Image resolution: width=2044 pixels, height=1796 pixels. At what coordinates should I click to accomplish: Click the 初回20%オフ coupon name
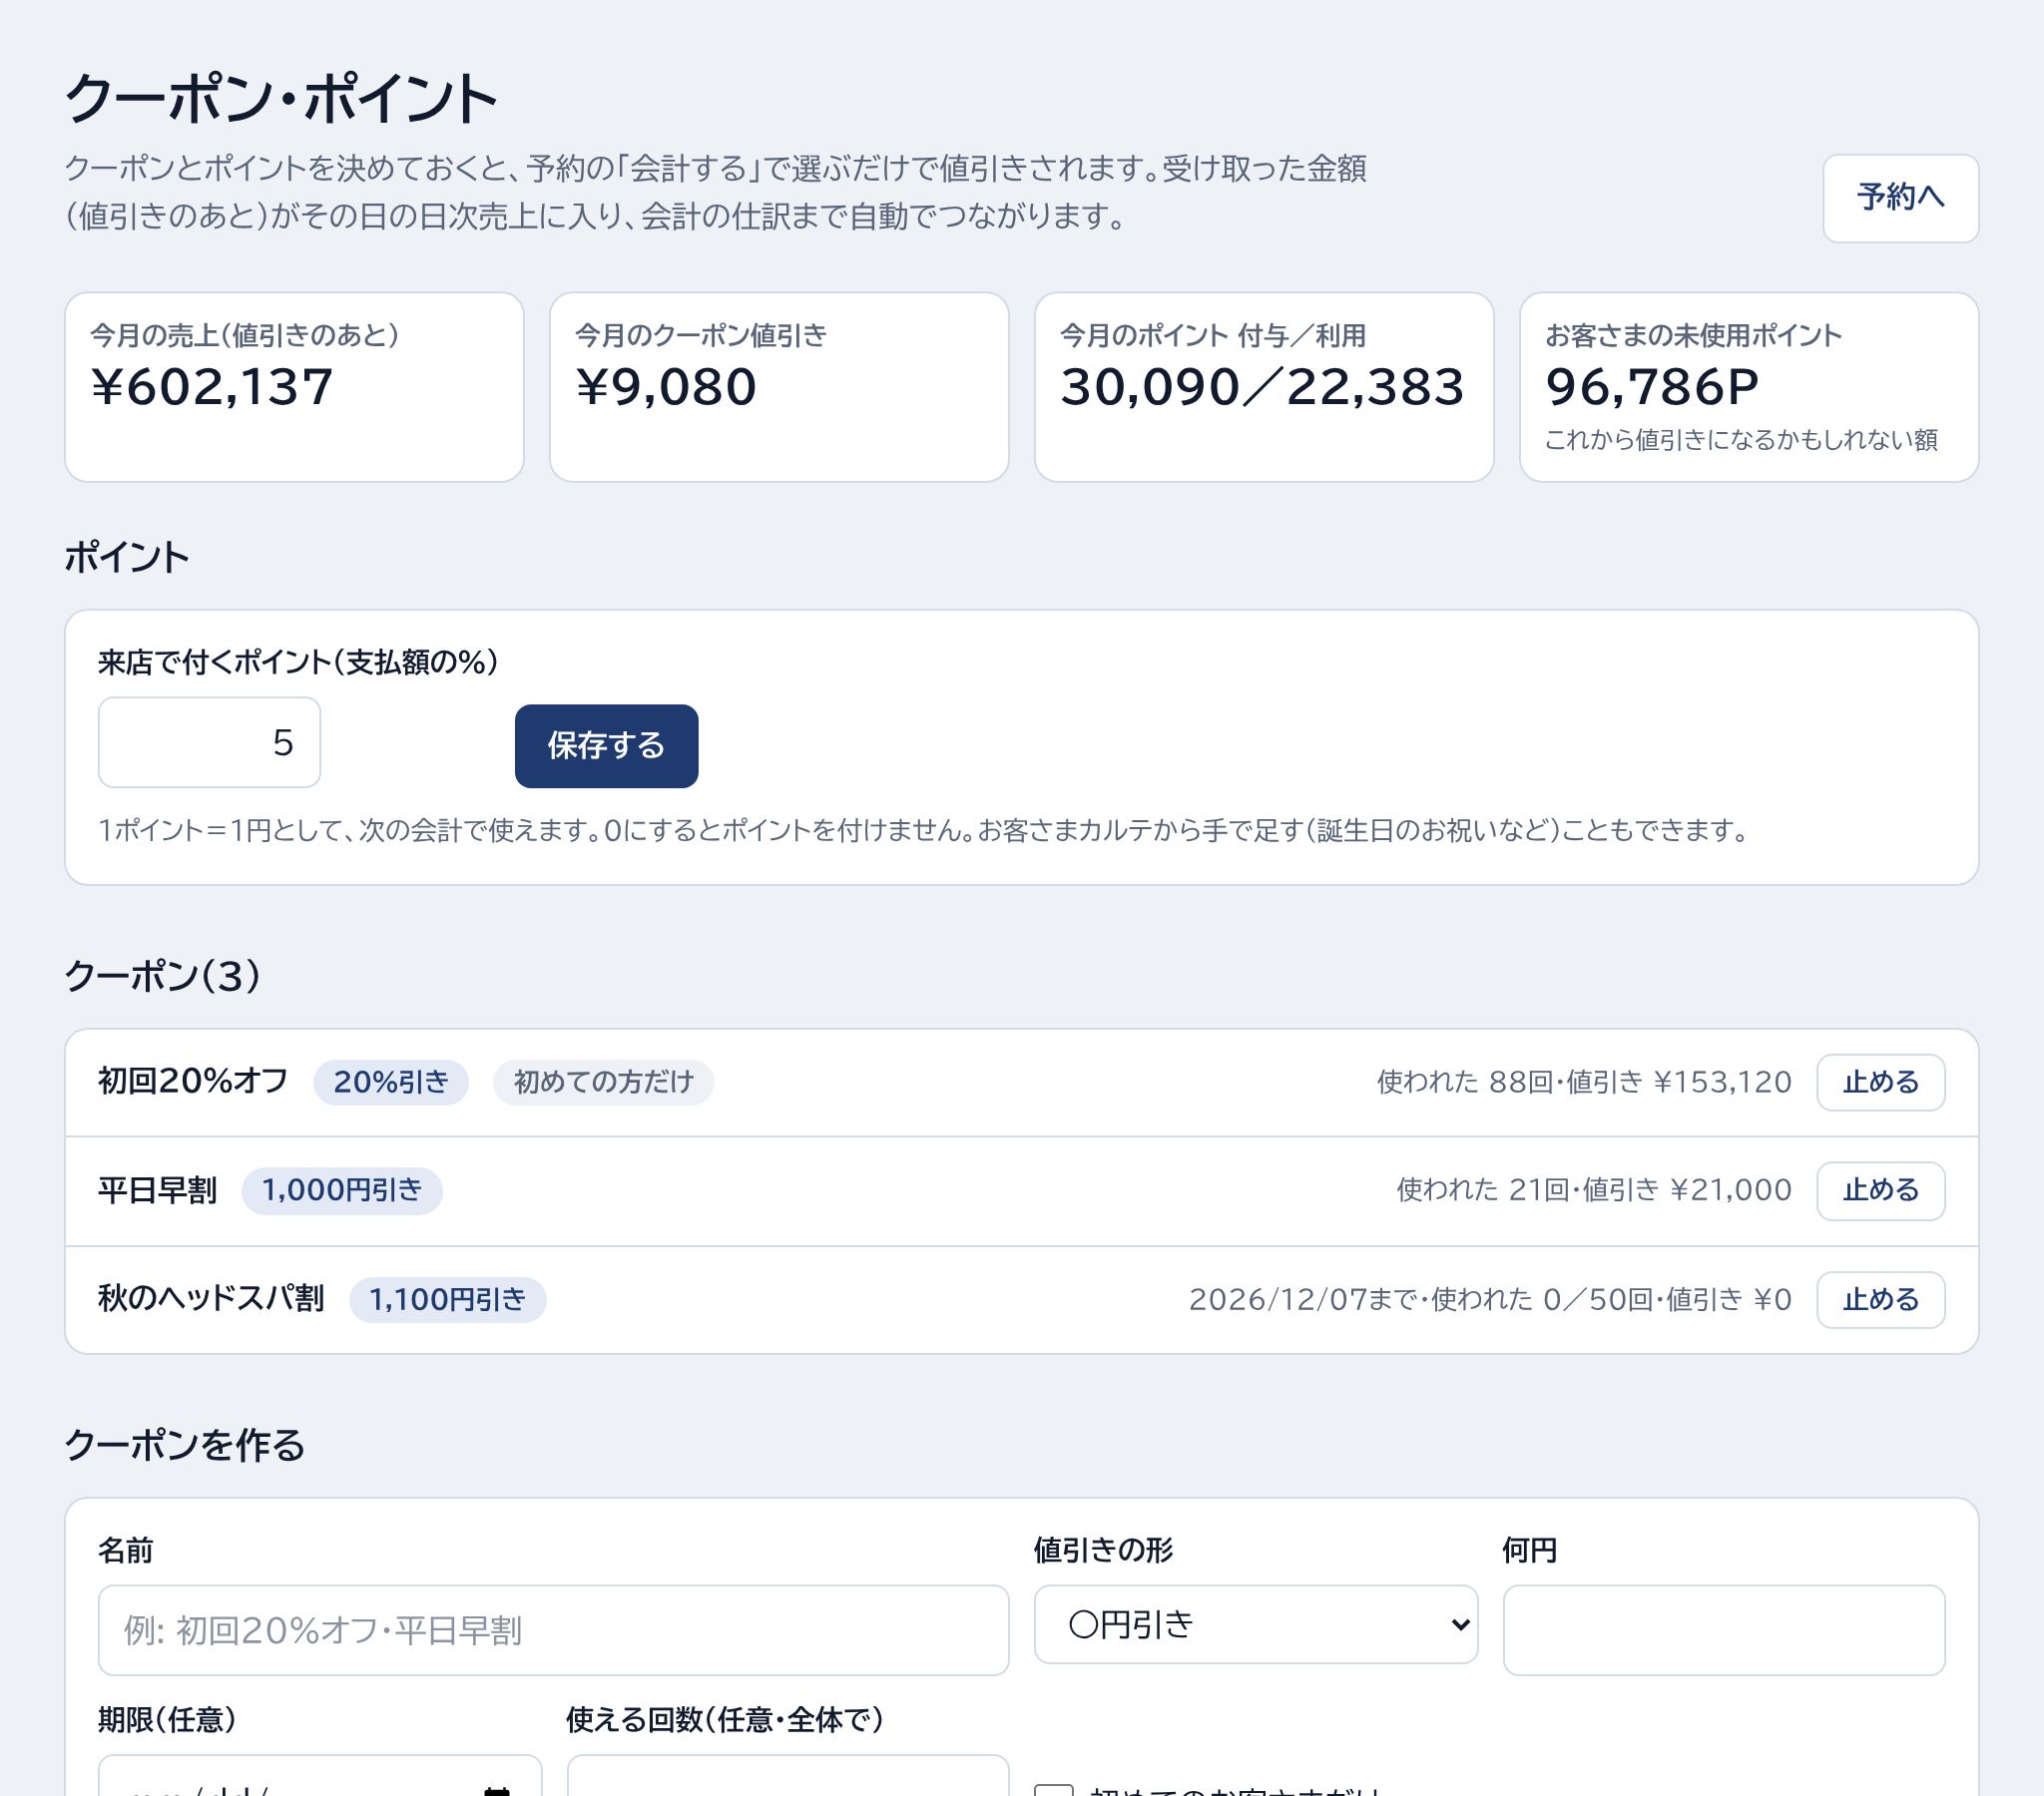click(x=193, y=1081)
